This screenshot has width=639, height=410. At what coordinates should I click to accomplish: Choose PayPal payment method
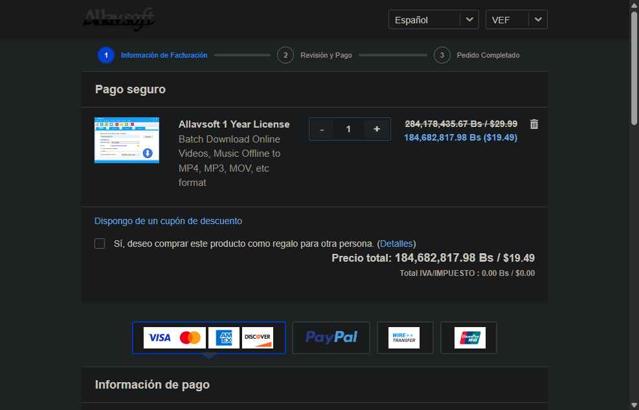point(331,337)
